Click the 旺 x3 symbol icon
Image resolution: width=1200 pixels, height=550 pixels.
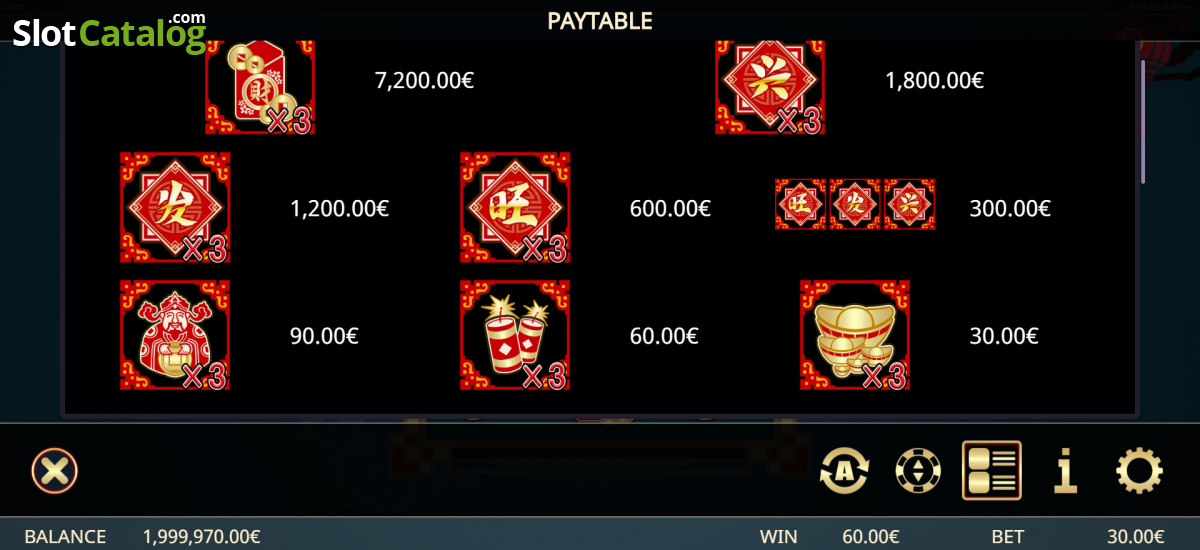coord(515,207)
